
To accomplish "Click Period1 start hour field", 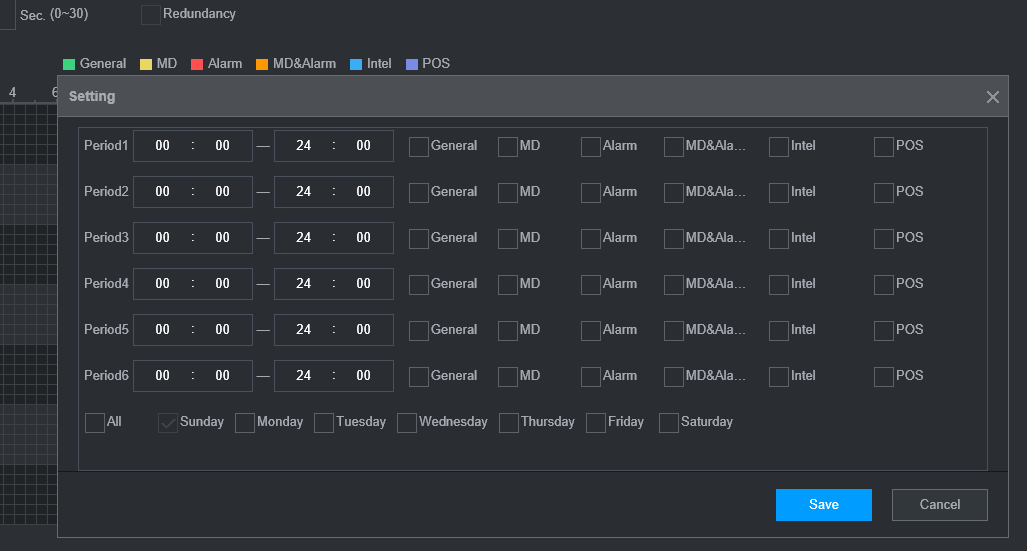I will (162, 146).
